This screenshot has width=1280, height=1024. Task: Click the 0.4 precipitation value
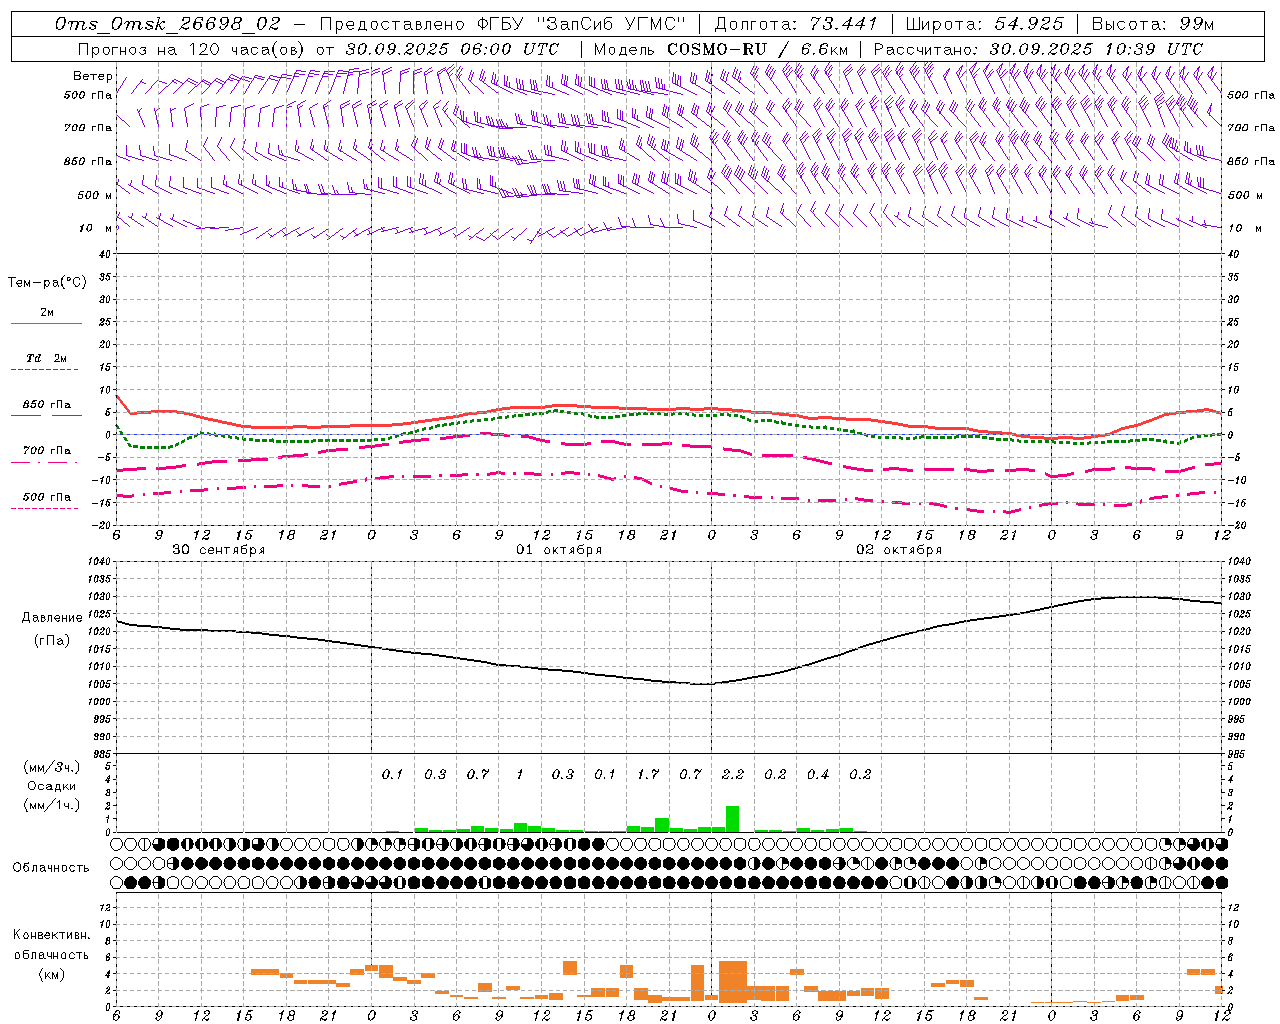tap(818, 774)
